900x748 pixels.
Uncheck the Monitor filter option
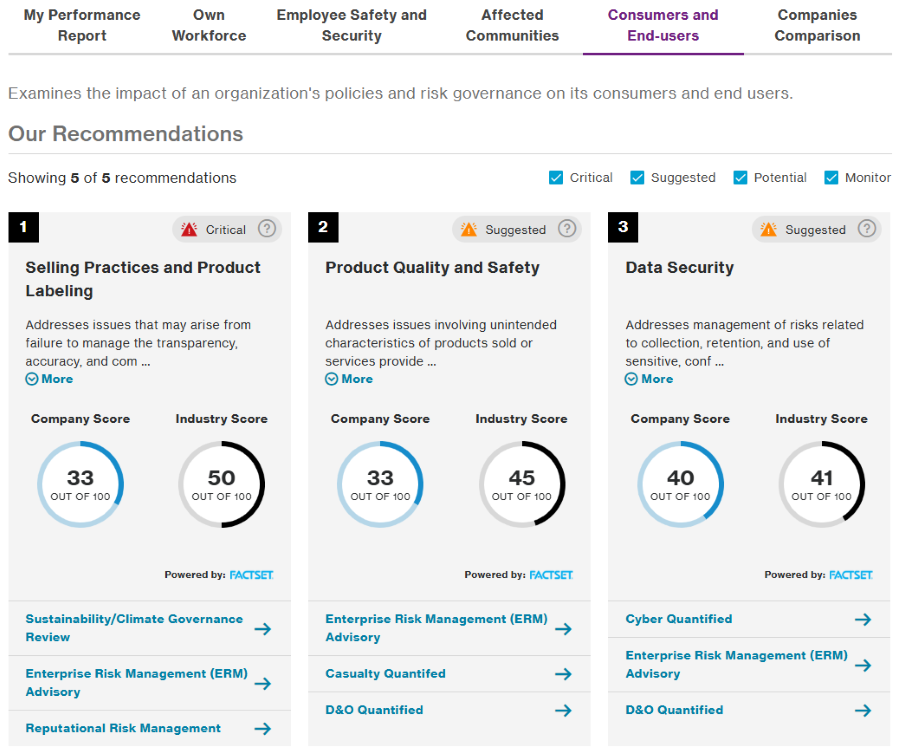829,177
